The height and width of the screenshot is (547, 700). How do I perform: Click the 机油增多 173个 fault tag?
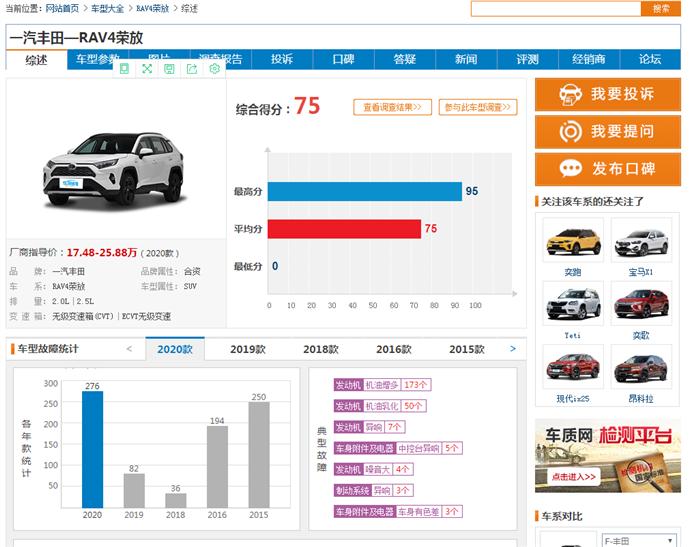(x=383, y=385)
